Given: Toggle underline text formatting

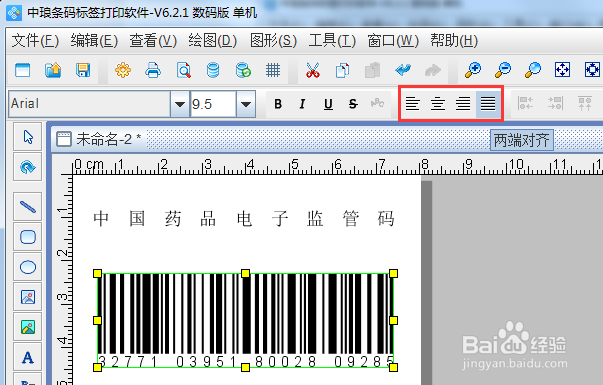Looking at the screenshot, I should coord(328,104).
